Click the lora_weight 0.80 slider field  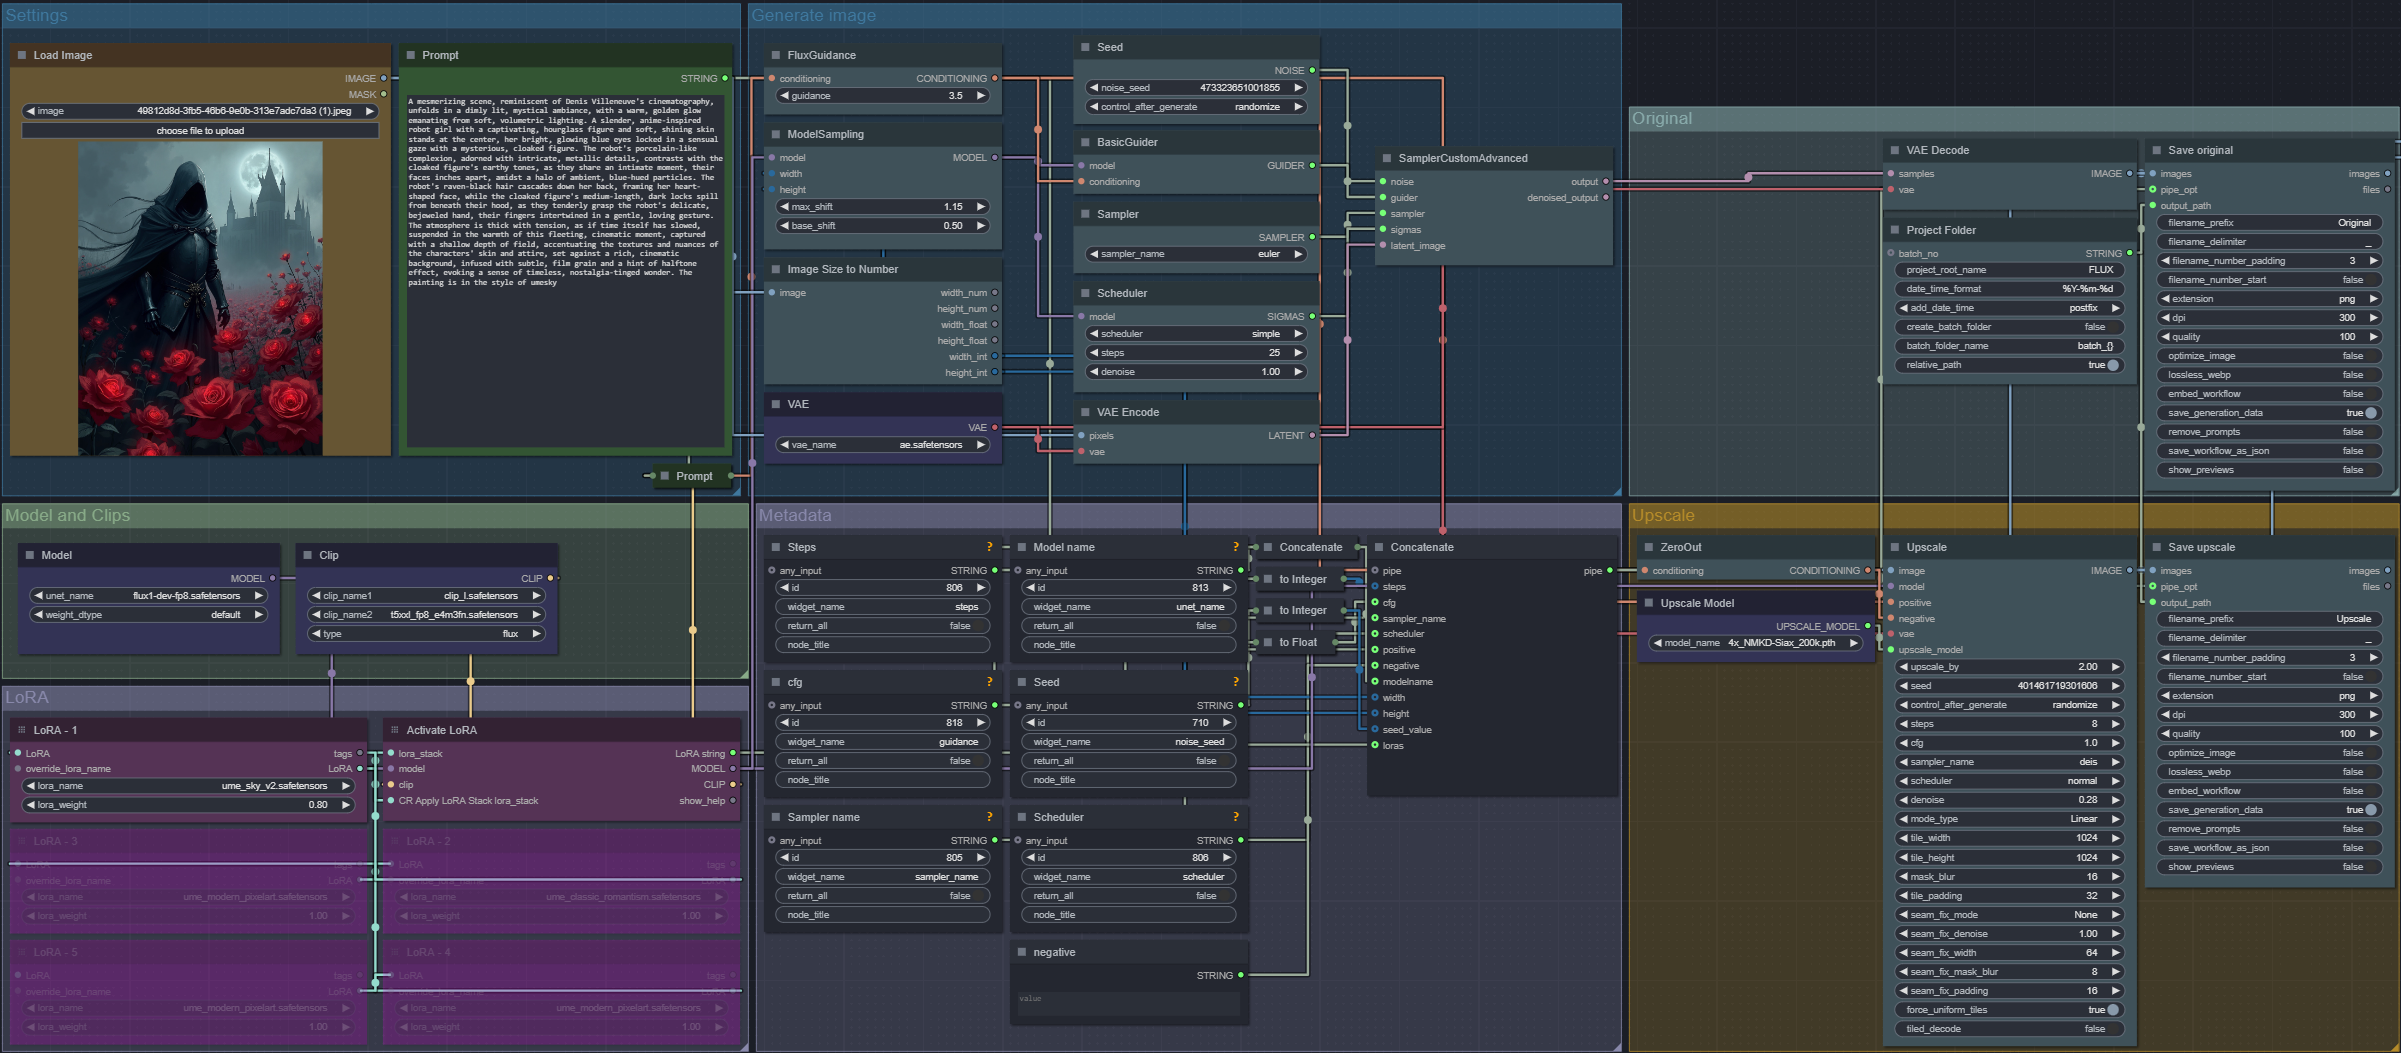(188, 805)
